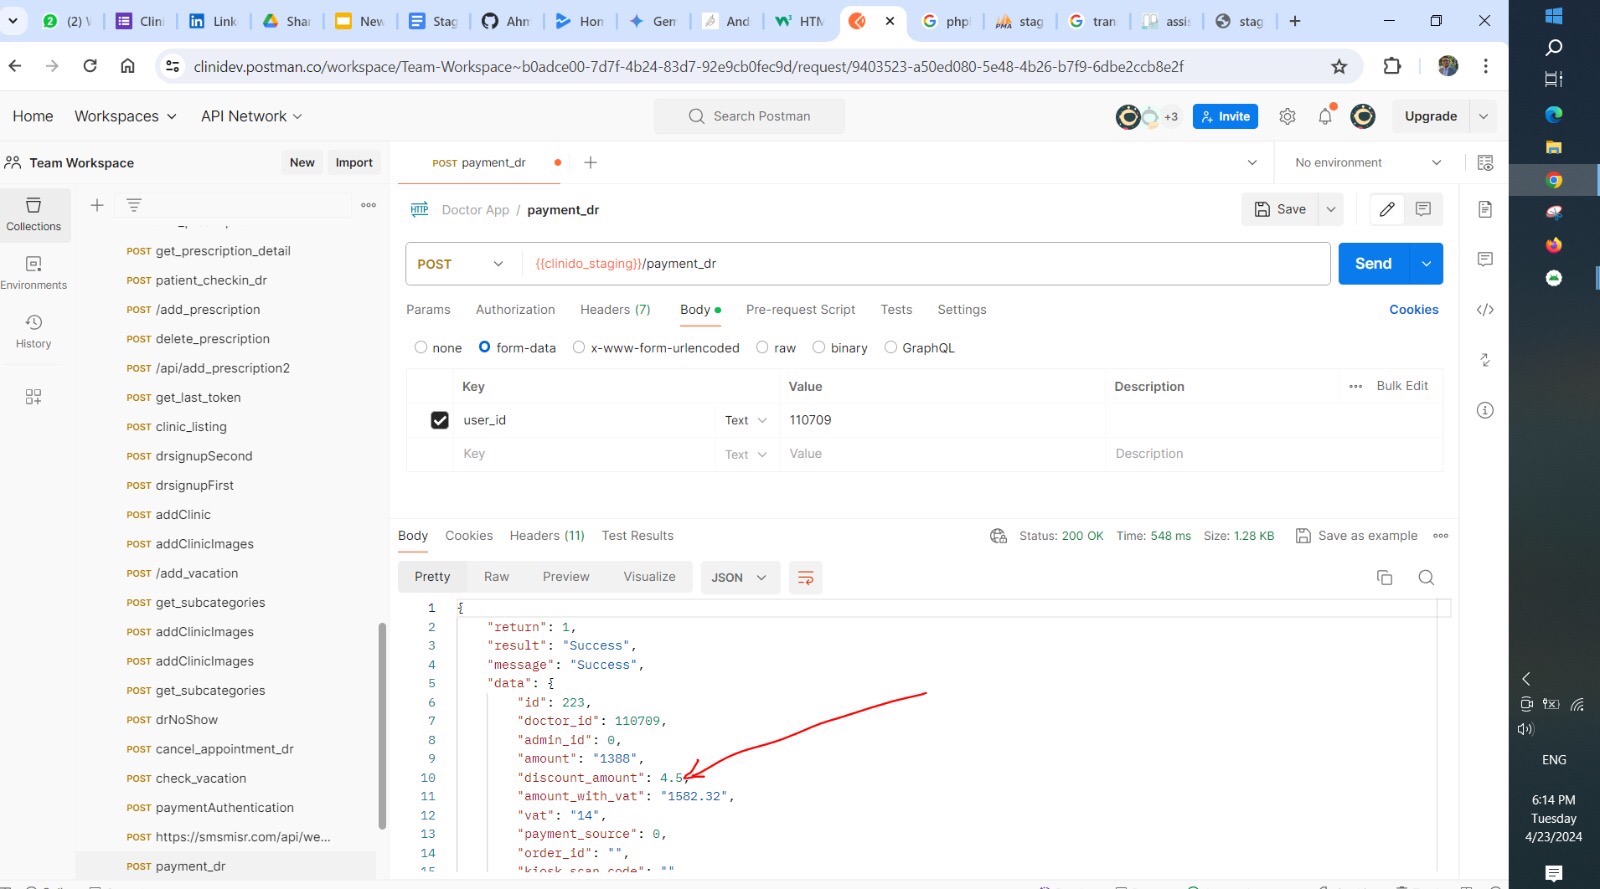Open Postman settings gear icon
This screenshot has height=889, width=1600.
point(1287,117)
